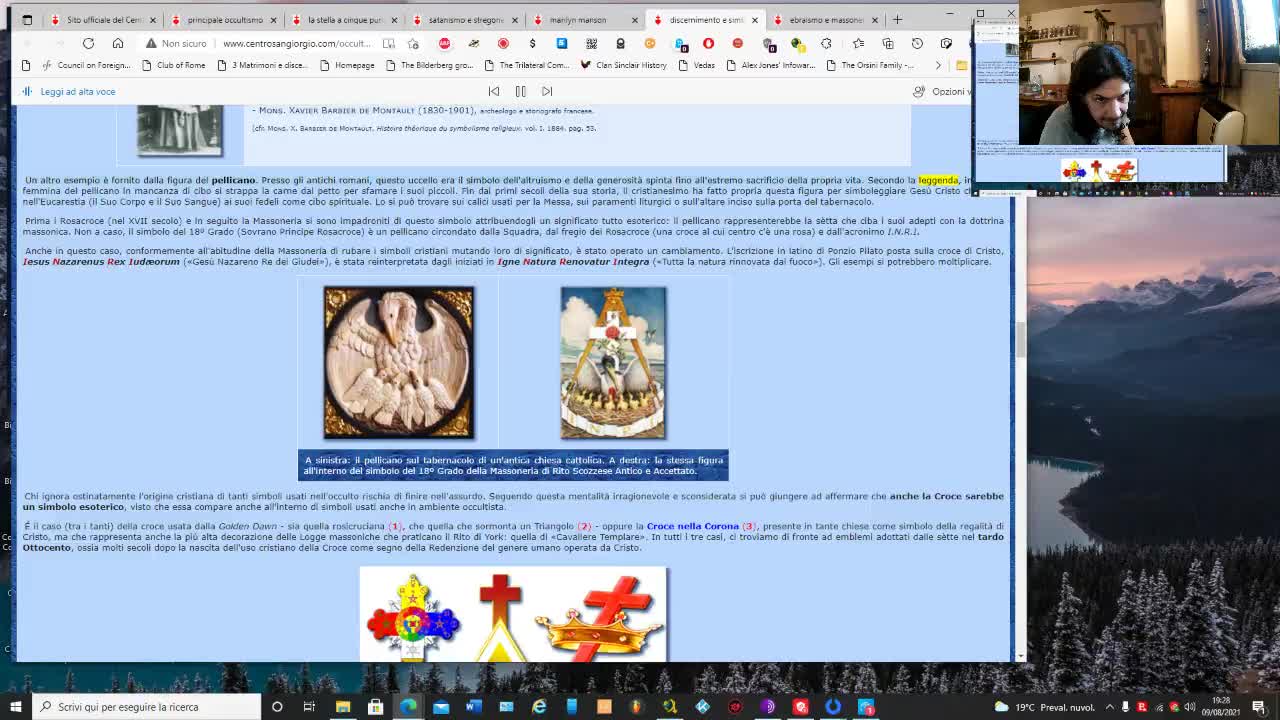Open Internet Explorer from taskbar
This screenshot has width=1280, height=720.
(539, 707)
